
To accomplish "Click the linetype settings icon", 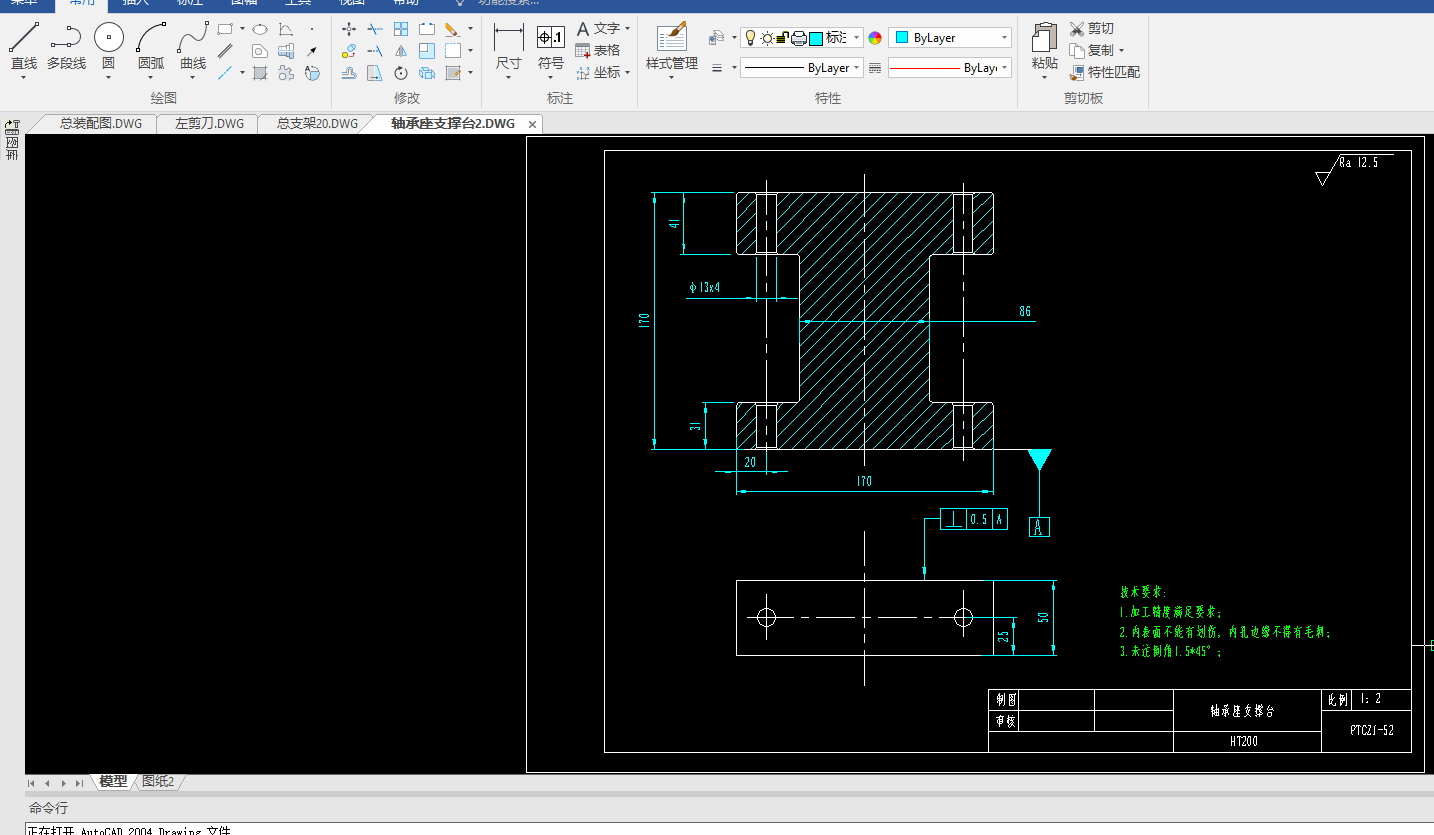I will coord(875,68).
